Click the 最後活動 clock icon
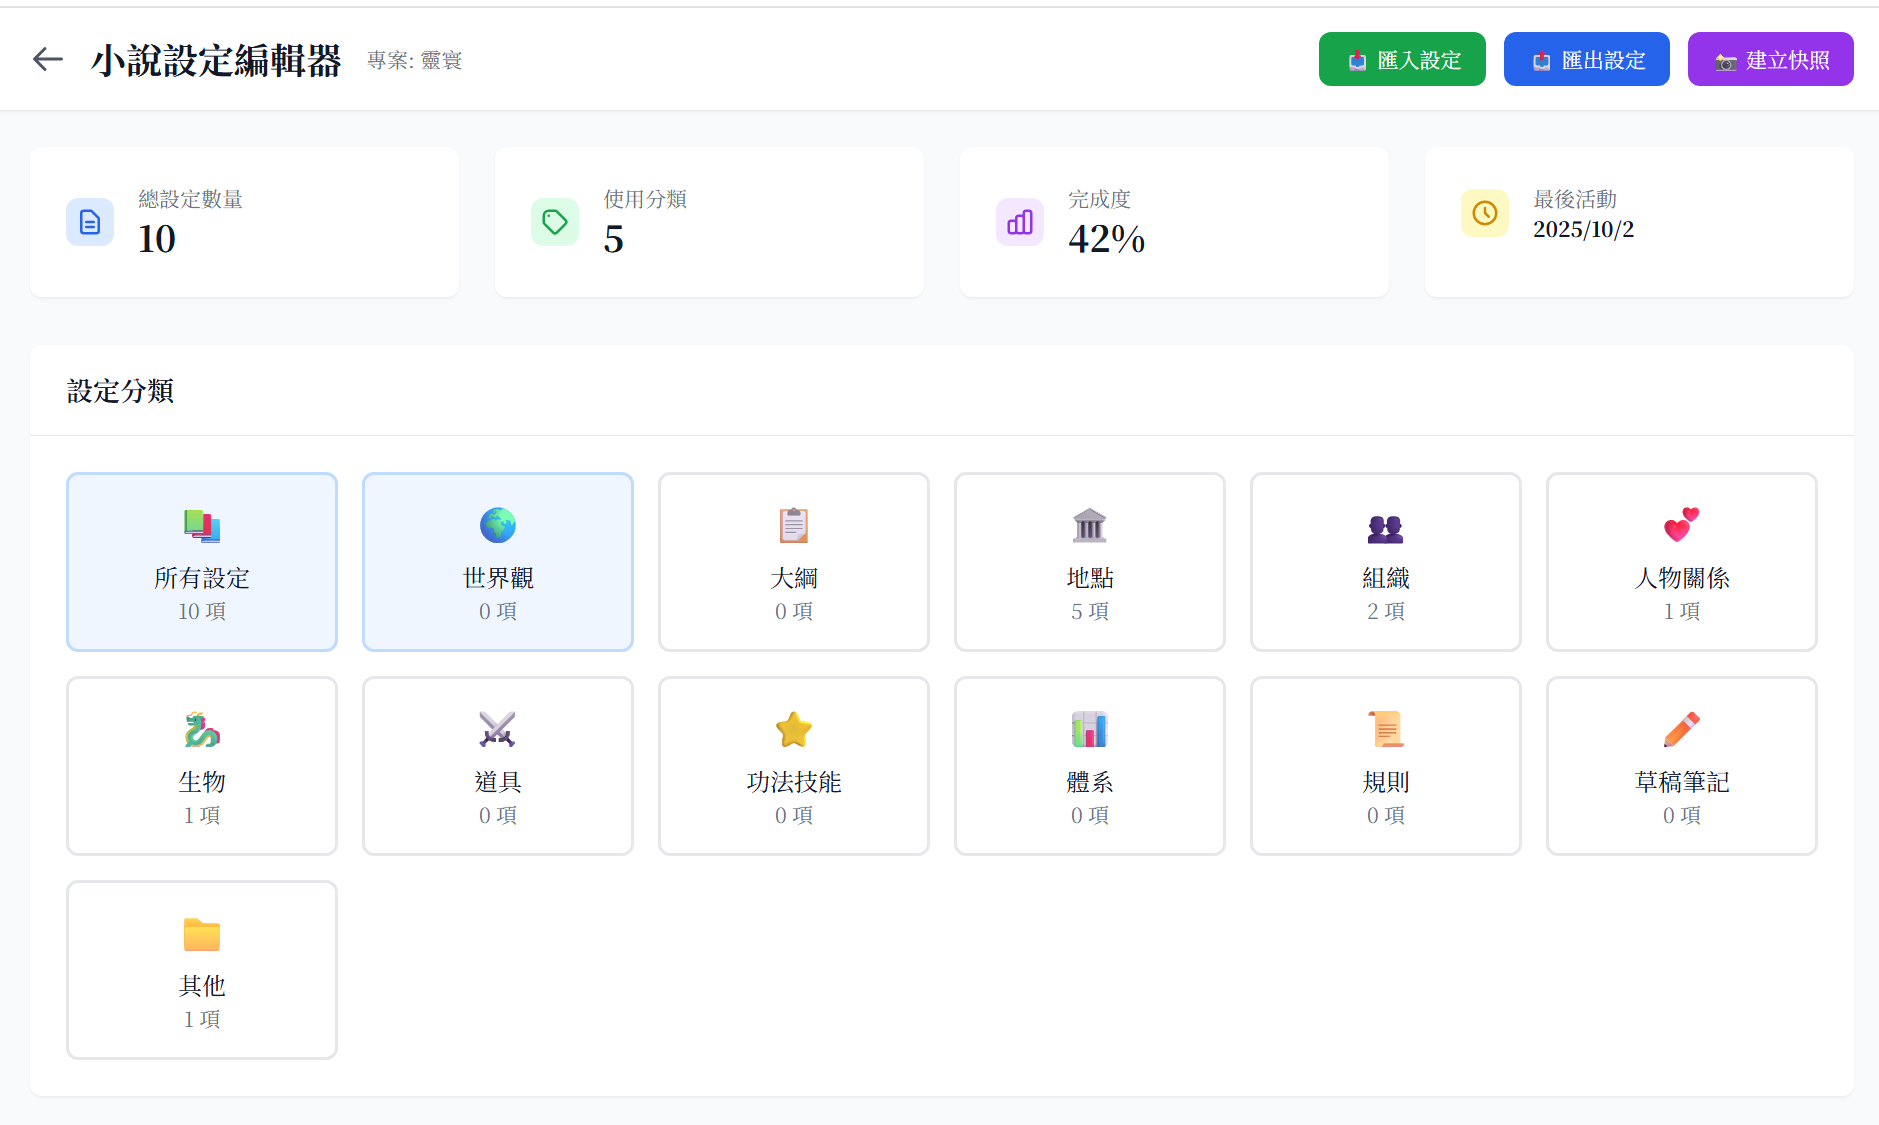Screen dimensions: 1879x1125 point(1484,213)
